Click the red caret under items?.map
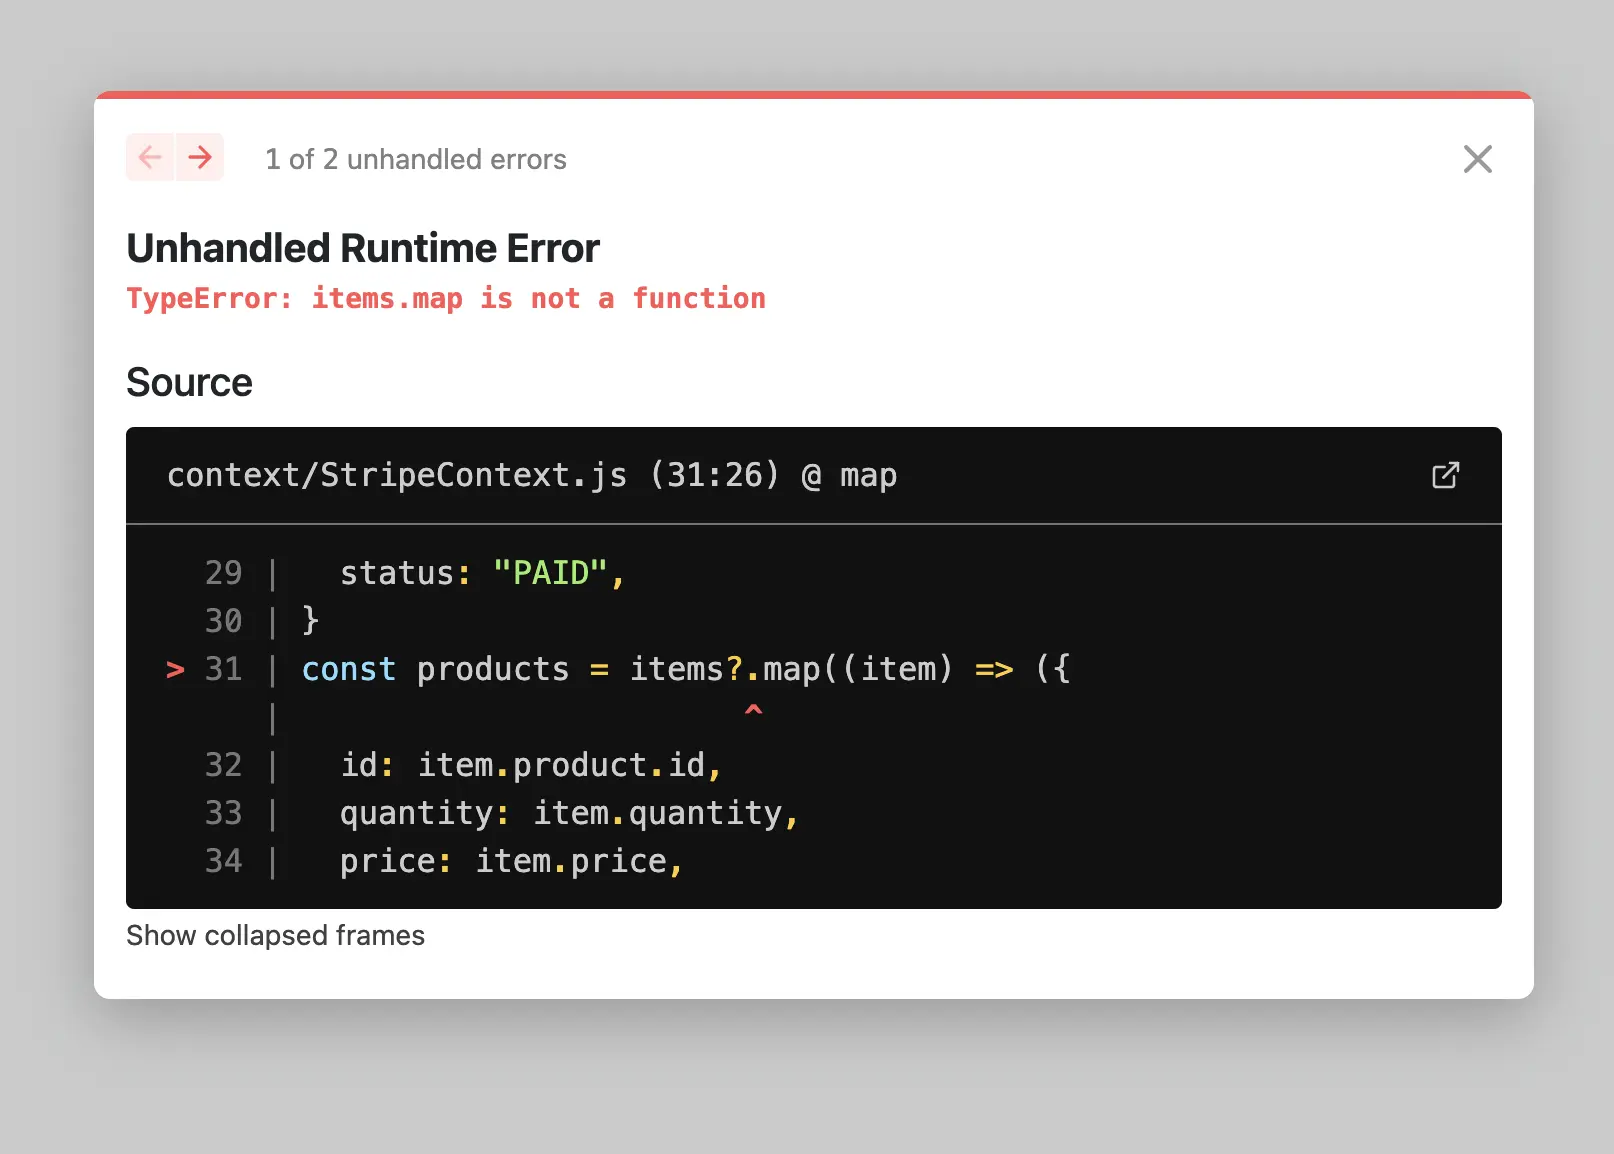Viewport: 1614px width, 1154px height. 753,709
